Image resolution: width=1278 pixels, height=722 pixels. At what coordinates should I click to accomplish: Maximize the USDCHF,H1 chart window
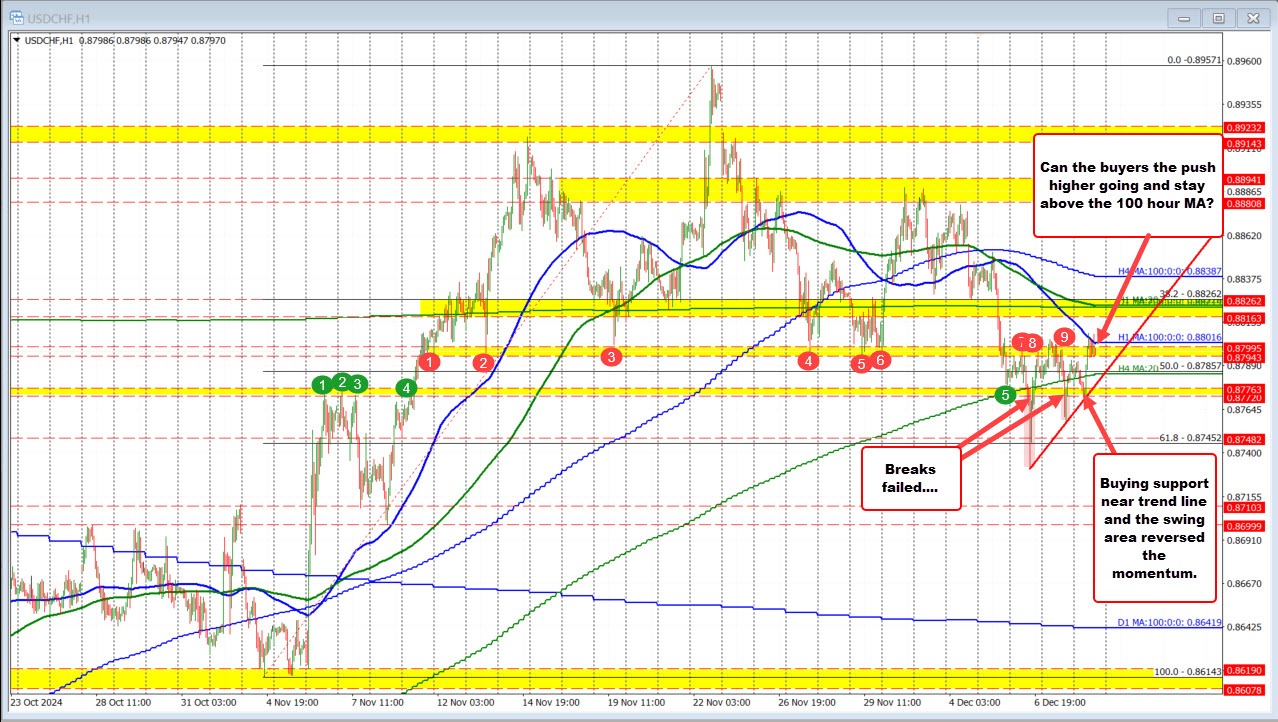(1218, 17)
